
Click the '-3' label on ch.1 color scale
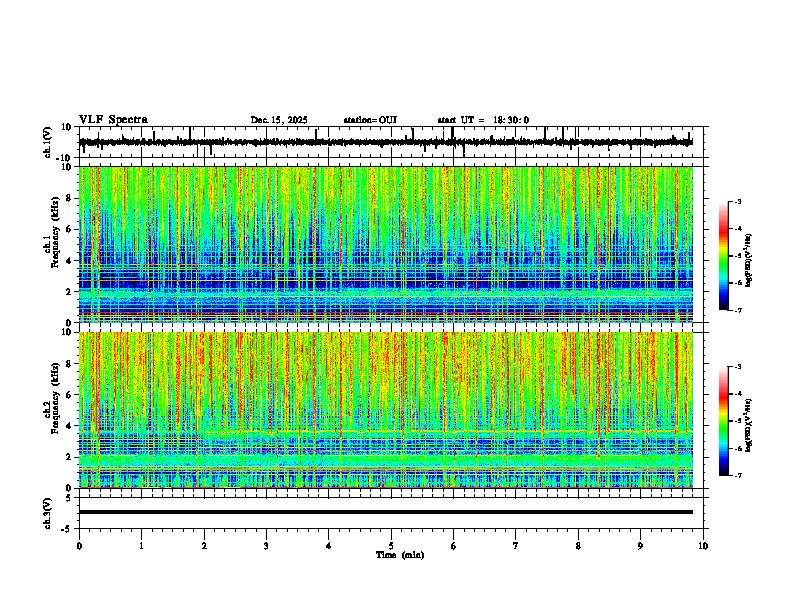pos(737,201)
